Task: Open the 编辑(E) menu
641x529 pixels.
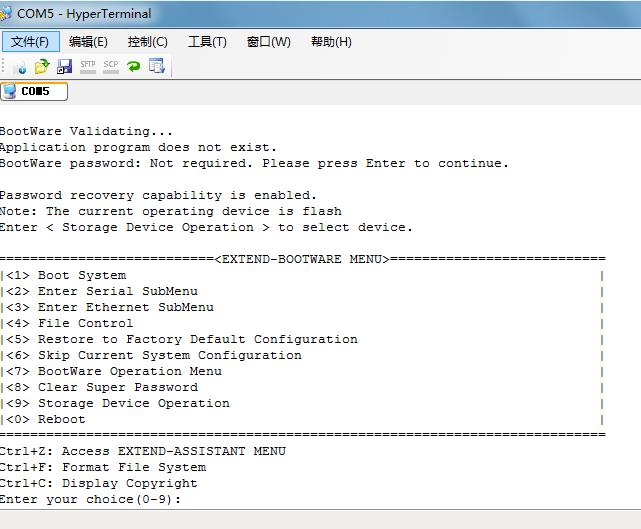Action: pos(88,42)
